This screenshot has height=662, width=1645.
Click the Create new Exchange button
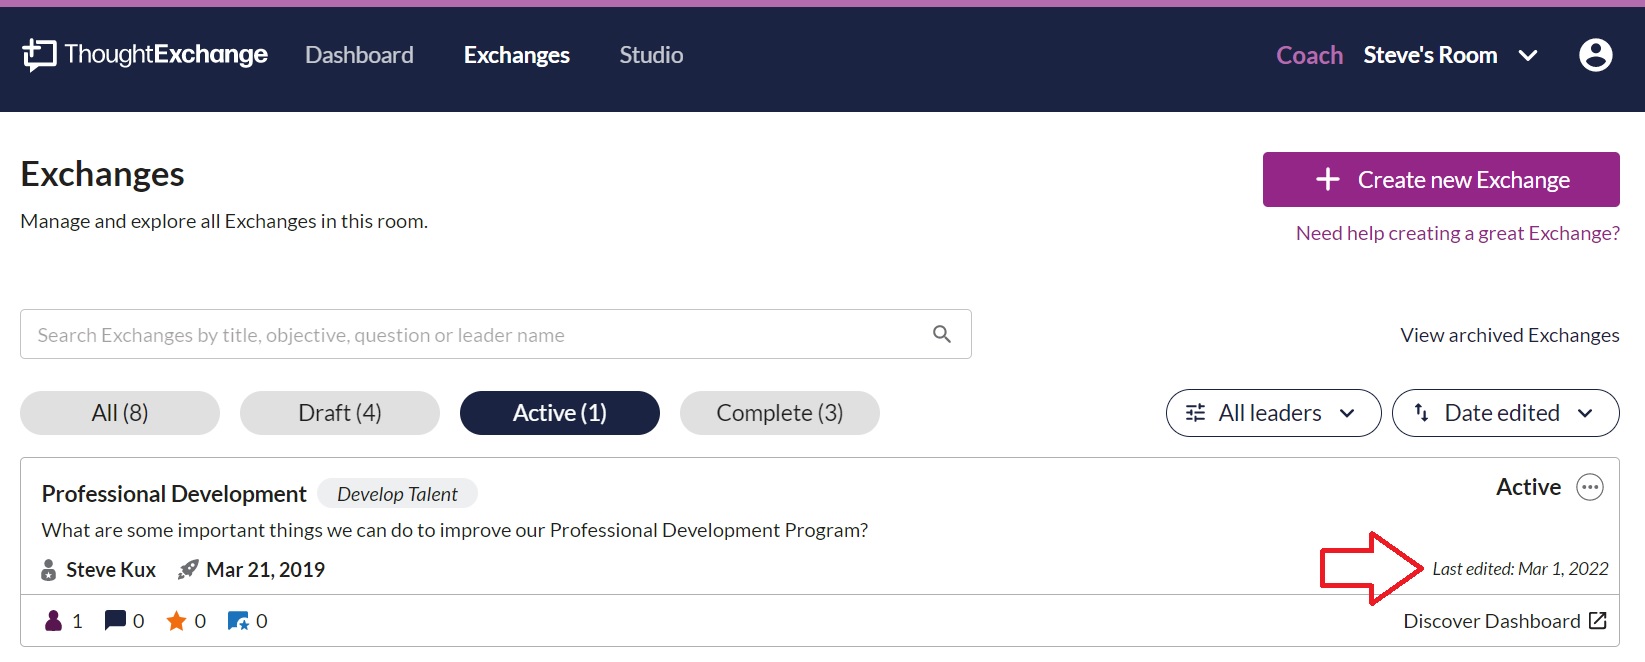[1441, 180]
